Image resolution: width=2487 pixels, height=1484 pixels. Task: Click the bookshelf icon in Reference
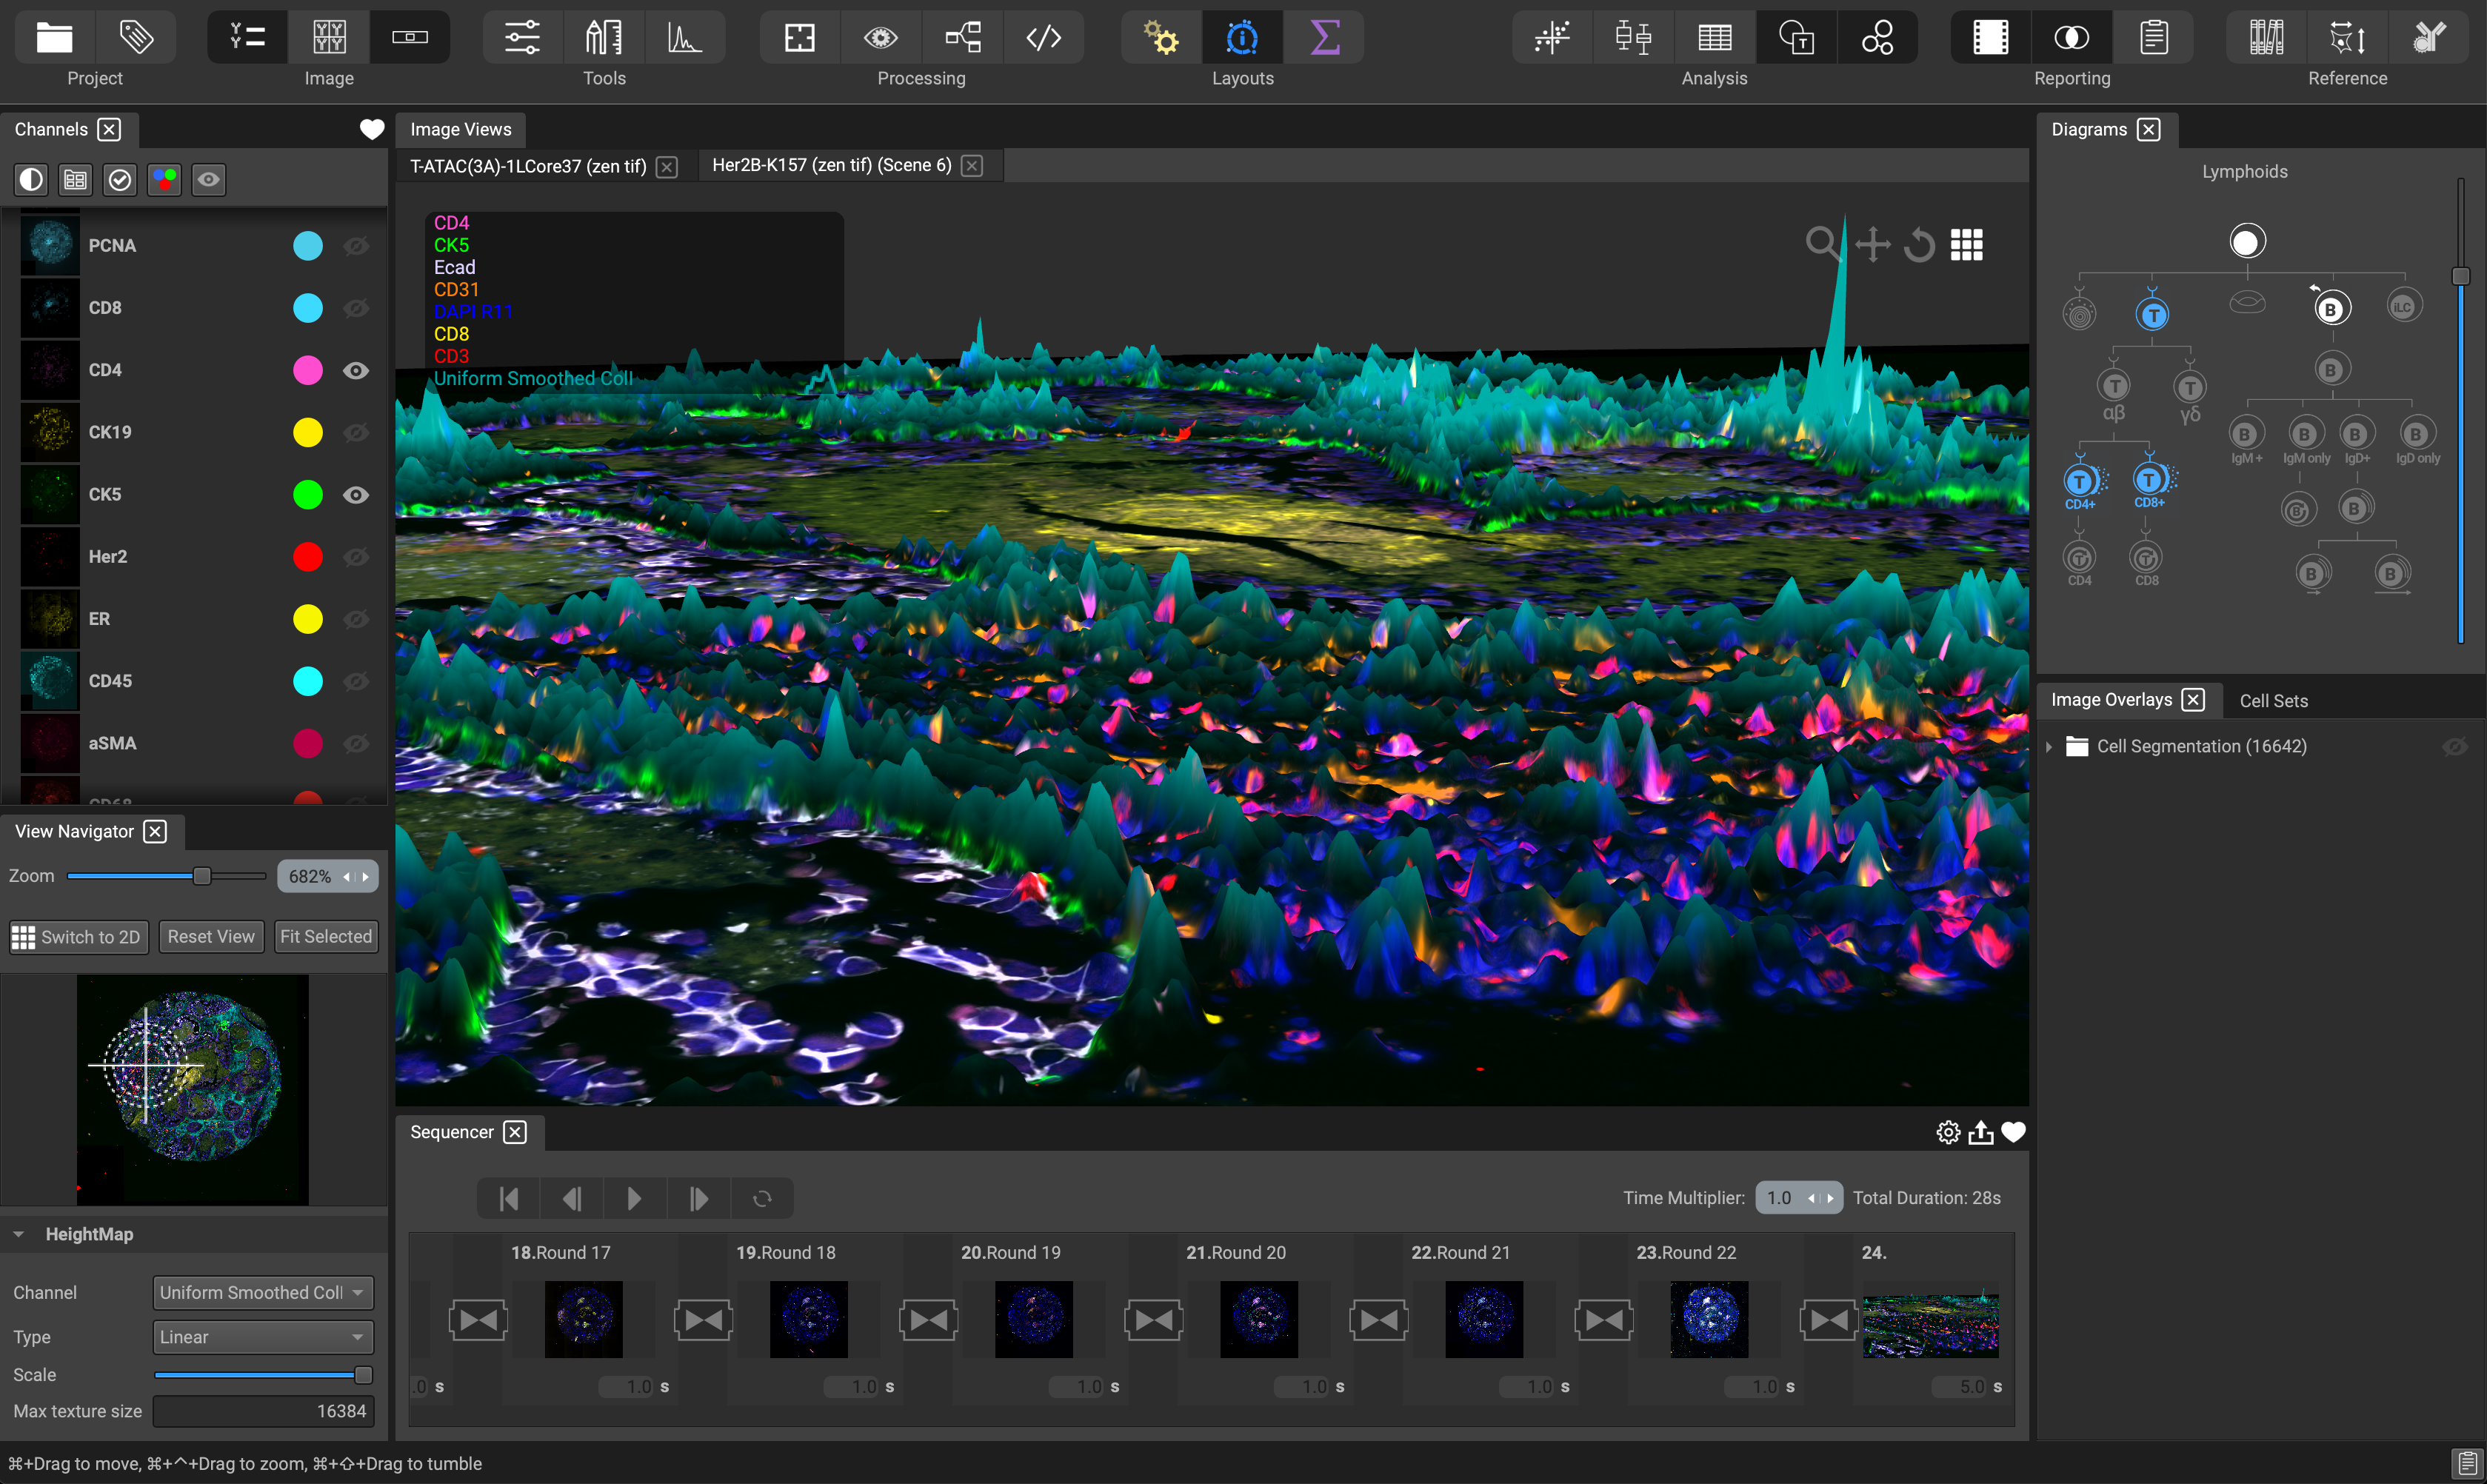[2266, 38]
